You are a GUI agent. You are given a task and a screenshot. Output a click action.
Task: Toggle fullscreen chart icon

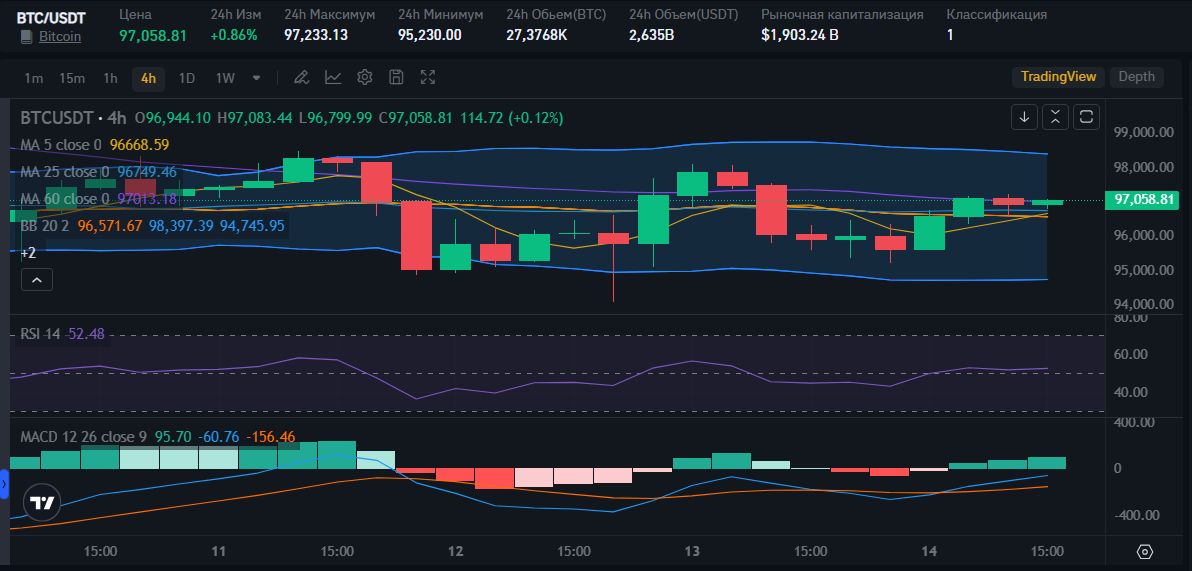(x=428, y=77)
